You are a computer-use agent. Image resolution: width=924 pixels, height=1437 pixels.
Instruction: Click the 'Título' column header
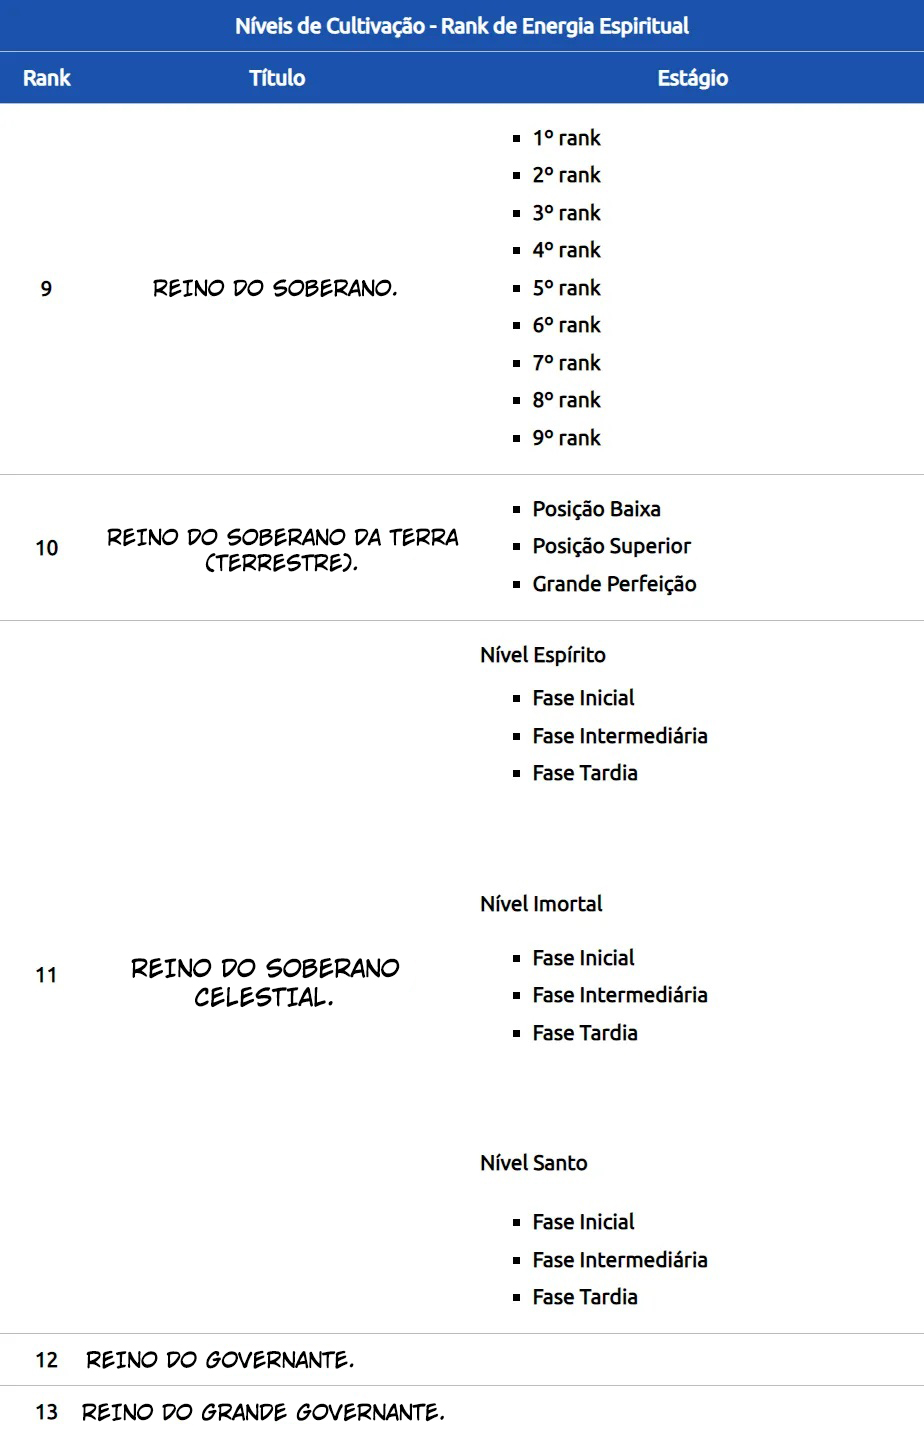pyautogui.click(x=277, y=78)
